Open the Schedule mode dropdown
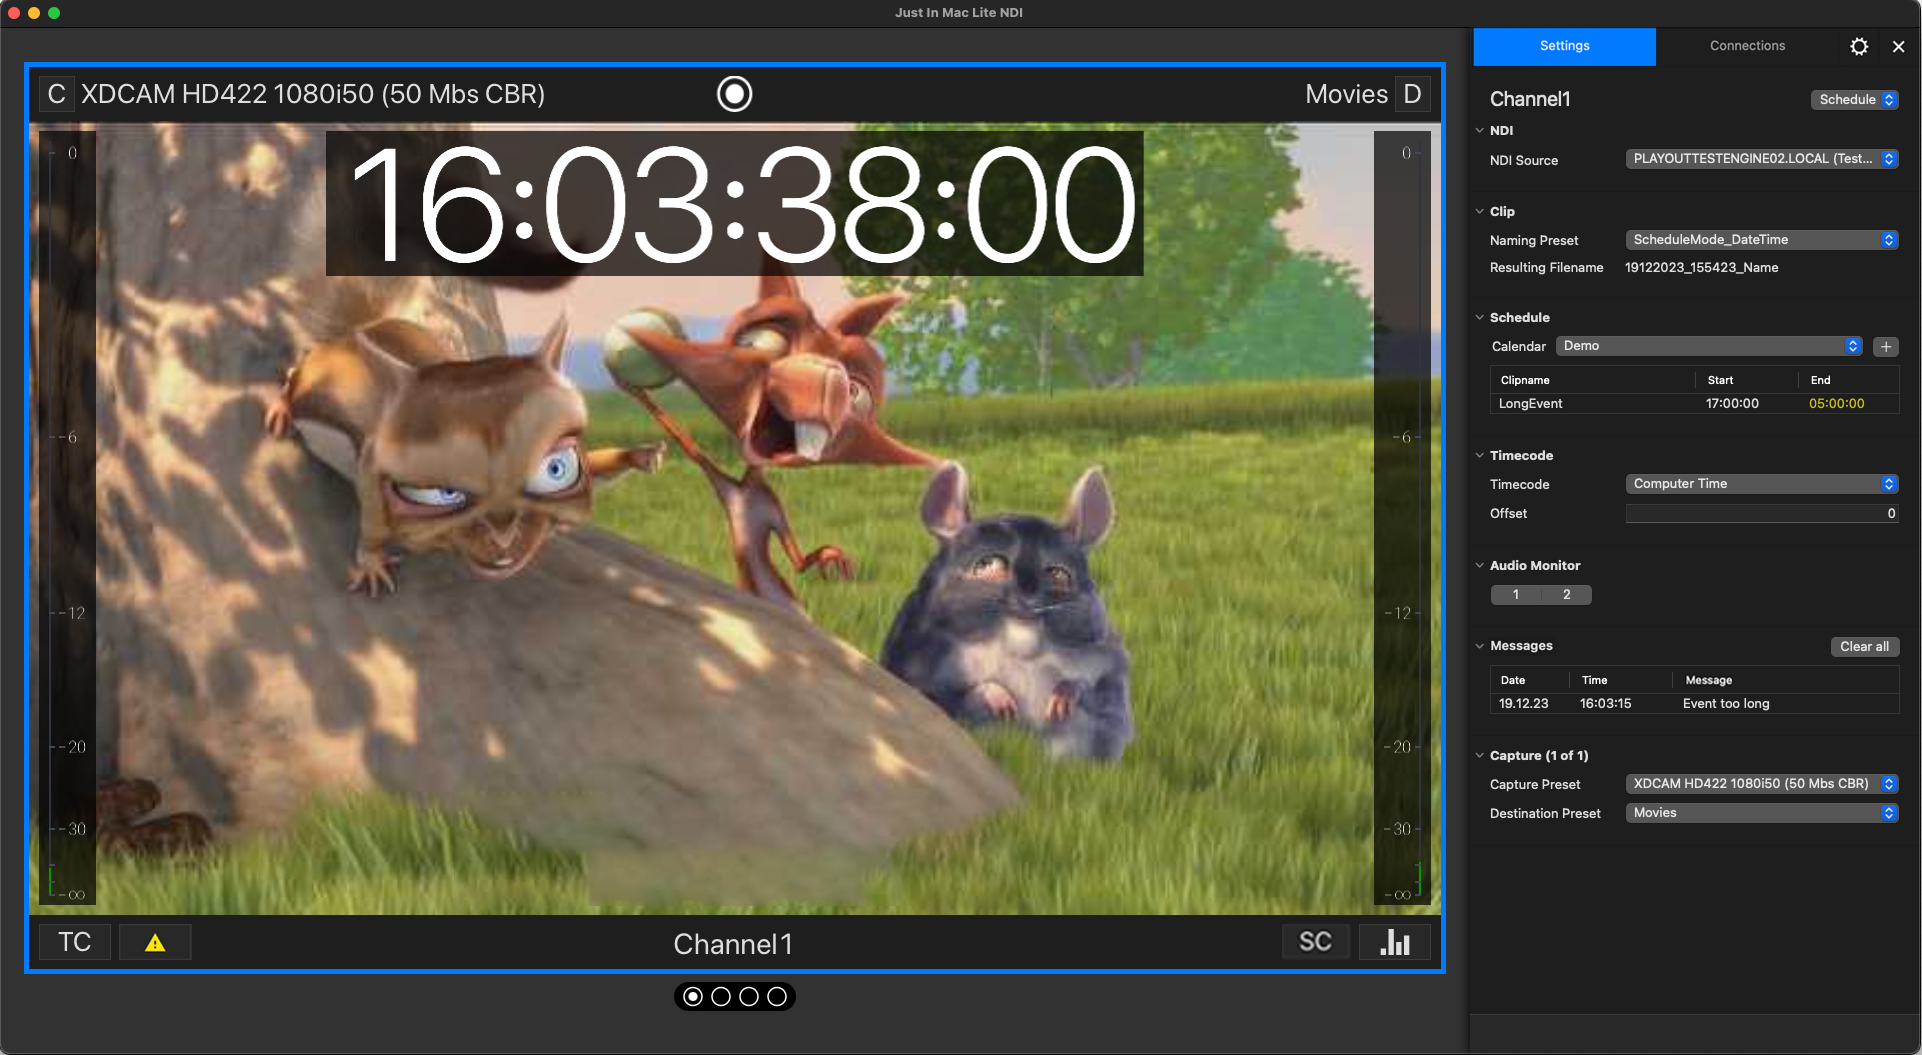Screen dimensions: 1922x1055 tap(1855, 100)
